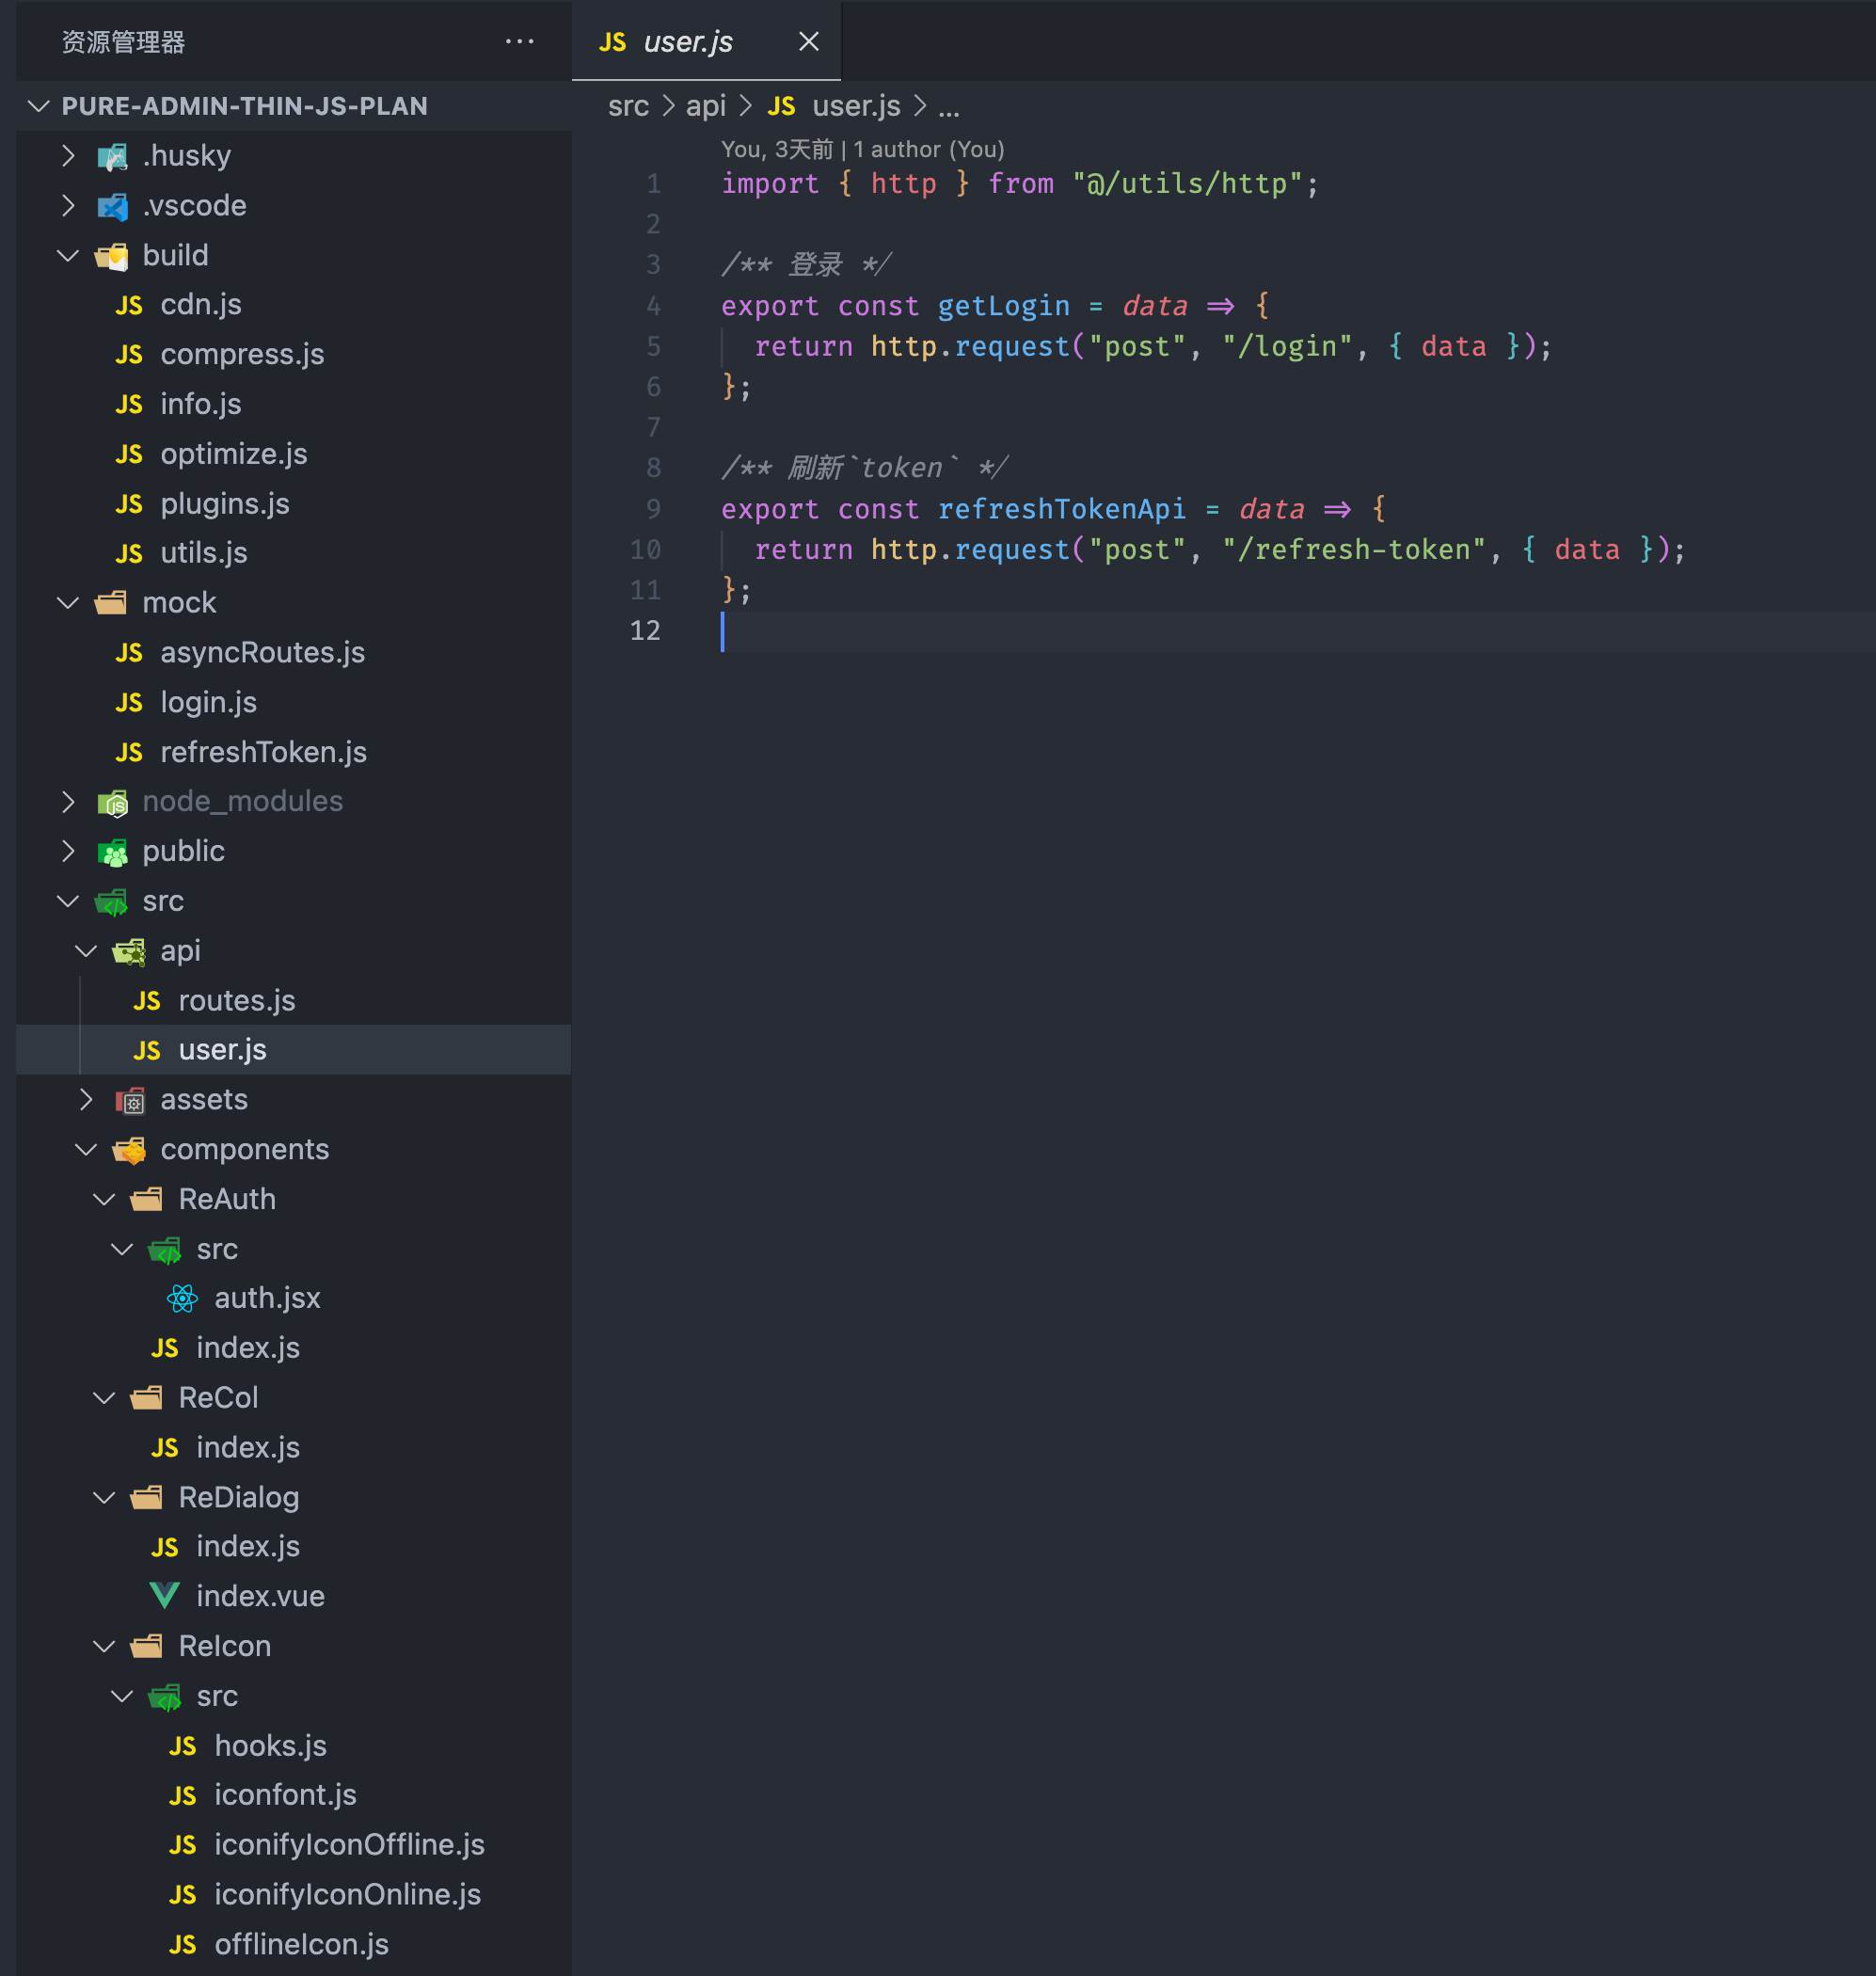Click the git blame author annotation
1876x1976 pixels.
862,150
